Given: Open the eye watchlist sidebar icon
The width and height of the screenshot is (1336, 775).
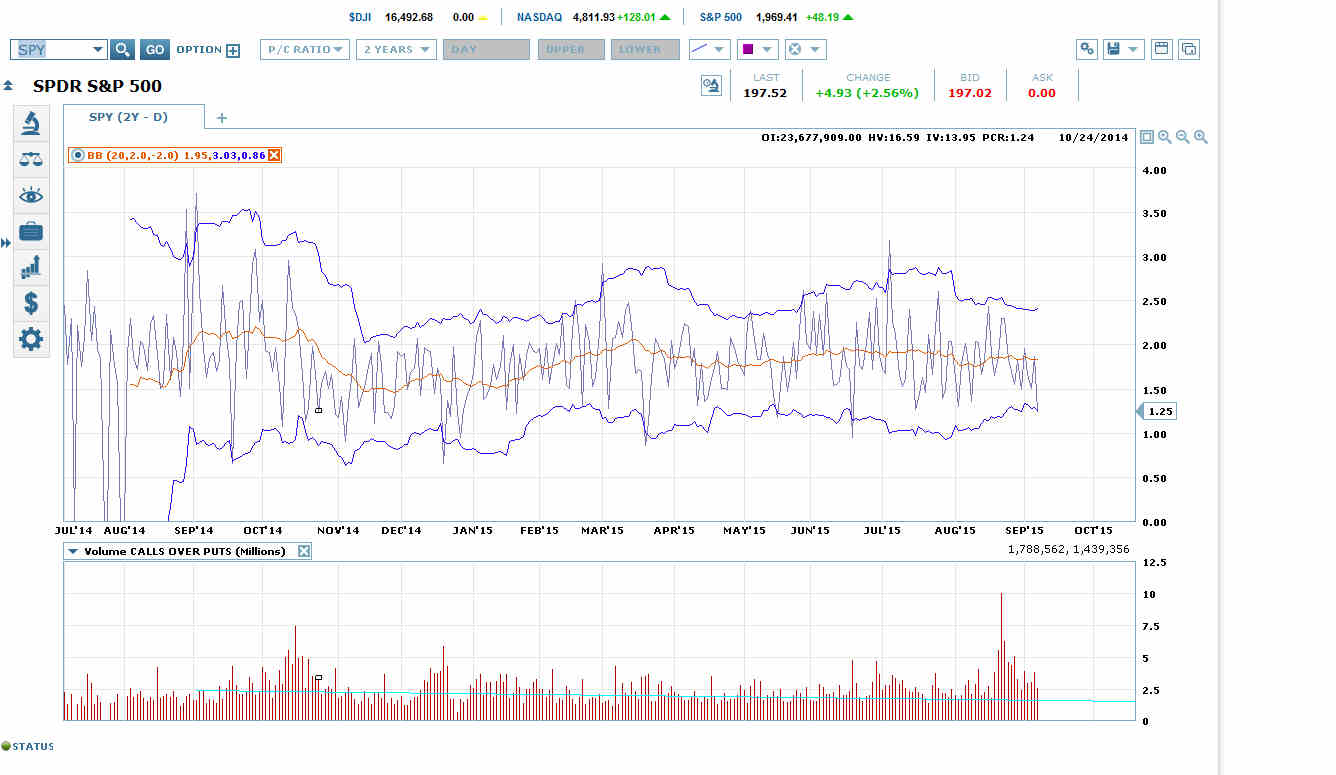Looking at the screenshot, I should click(x=31, y=196).
